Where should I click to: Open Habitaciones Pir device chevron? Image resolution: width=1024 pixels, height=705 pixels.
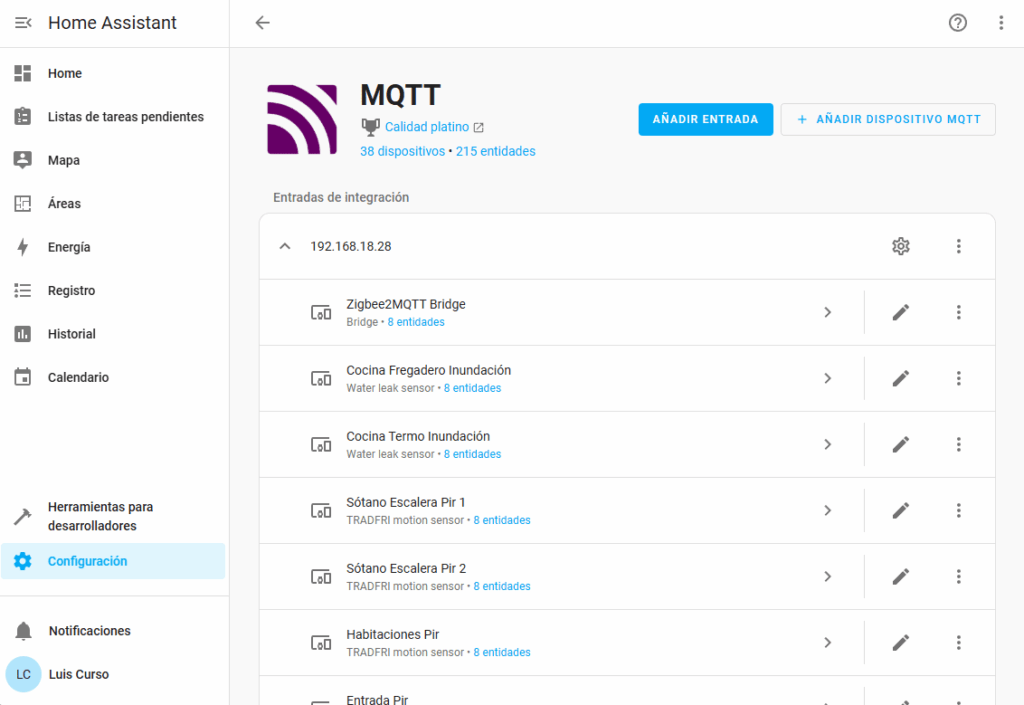(x=827, y=643)
